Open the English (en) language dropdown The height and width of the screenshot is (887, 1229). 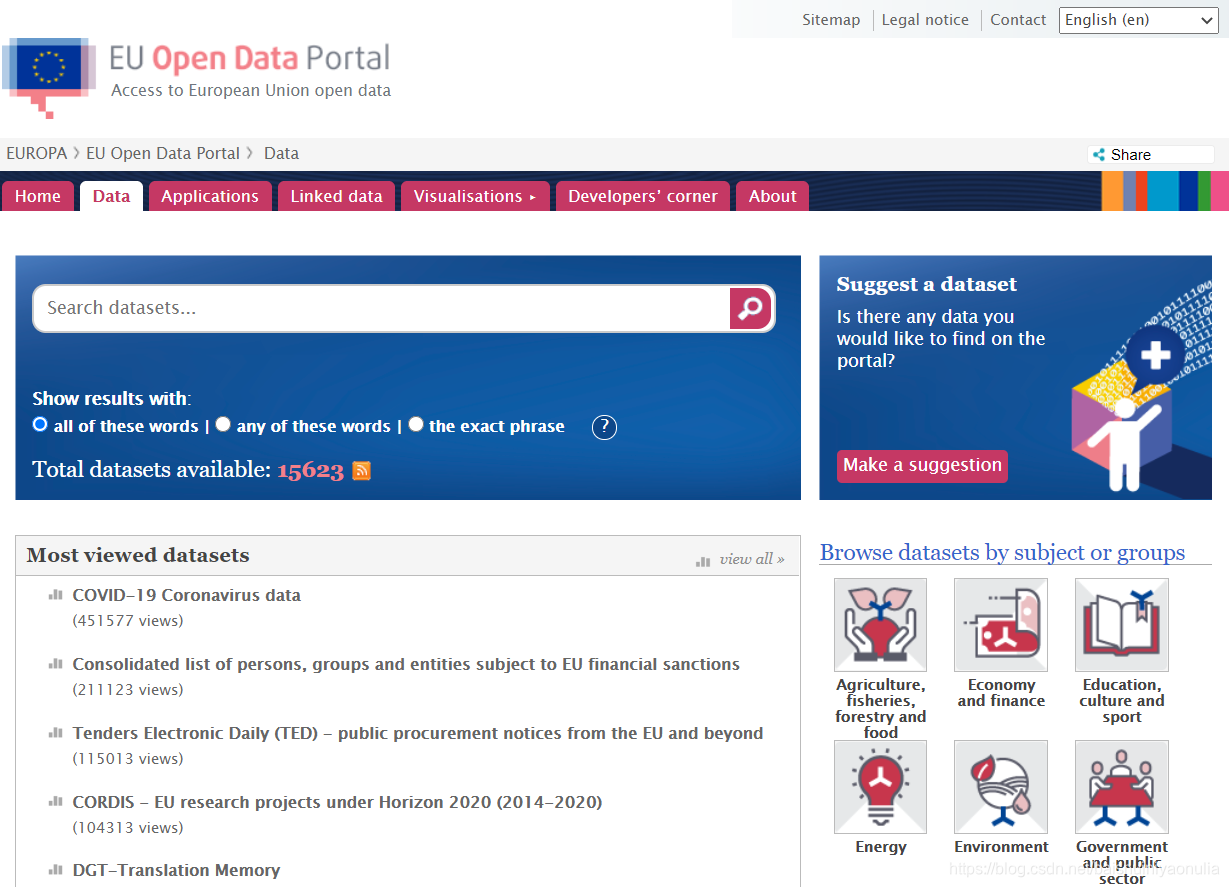coord(1138,20)
